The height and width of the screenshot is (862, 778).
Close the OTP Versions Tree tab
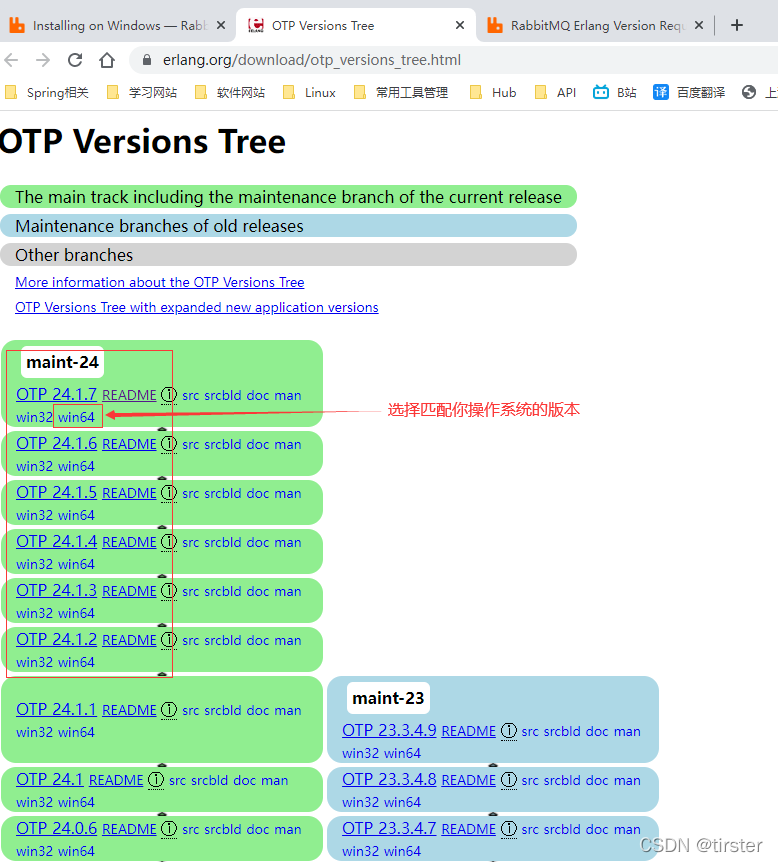[x=459, y=26]
